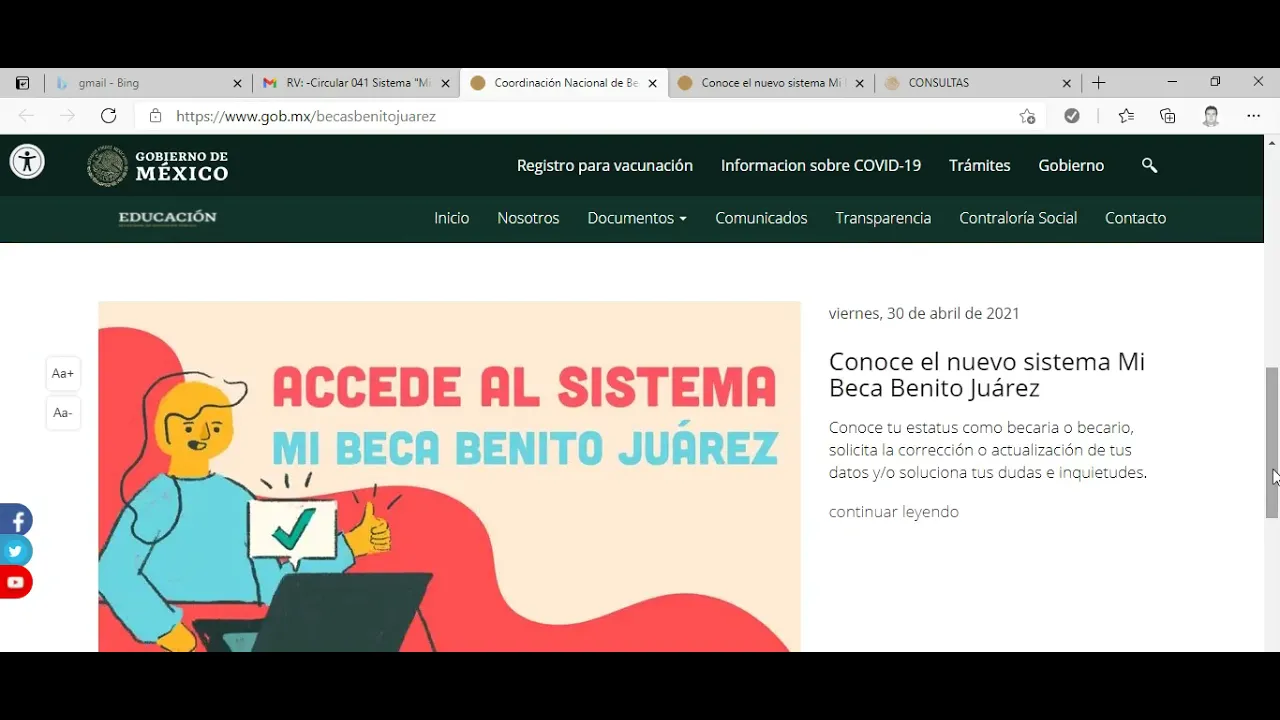Add page to favorites star icon
The image size is (1280, 720).
point(1027,116)
